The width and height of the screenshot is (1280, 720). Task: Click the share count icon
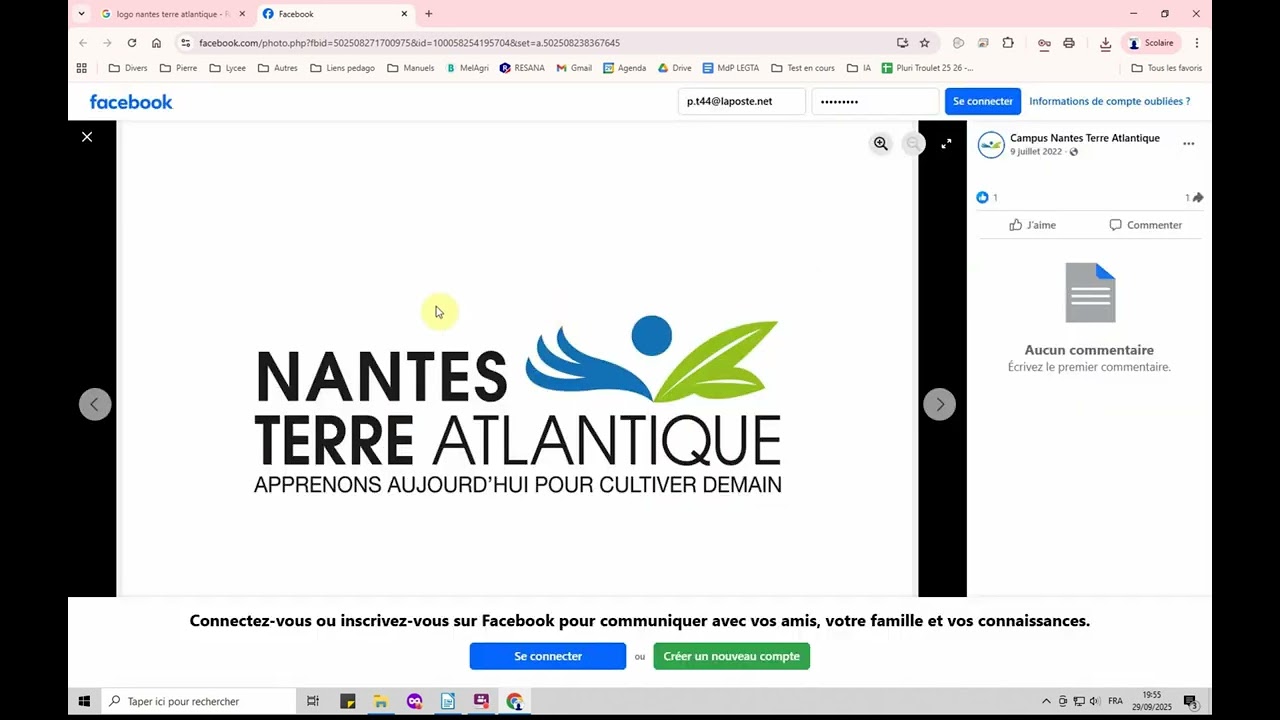click(x=1194, y=198)
